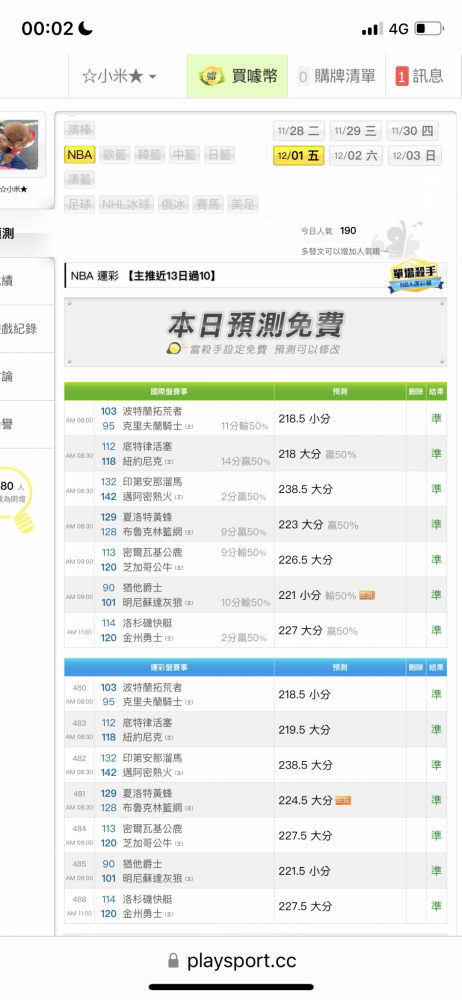Switch to the 歐籃 tab
Viewport: 462px width, 1000px height.
coord(115,154)
